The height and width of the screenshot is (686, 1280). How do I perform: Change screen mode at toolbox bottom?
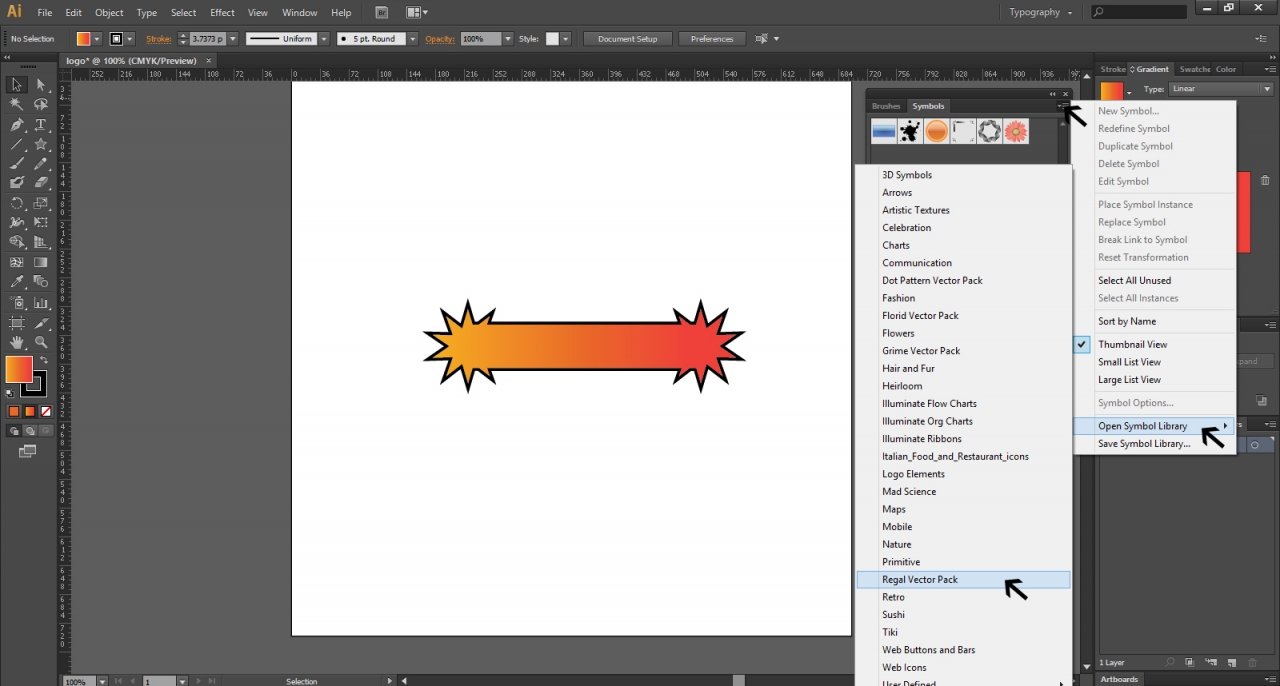[x=27, y=452]
